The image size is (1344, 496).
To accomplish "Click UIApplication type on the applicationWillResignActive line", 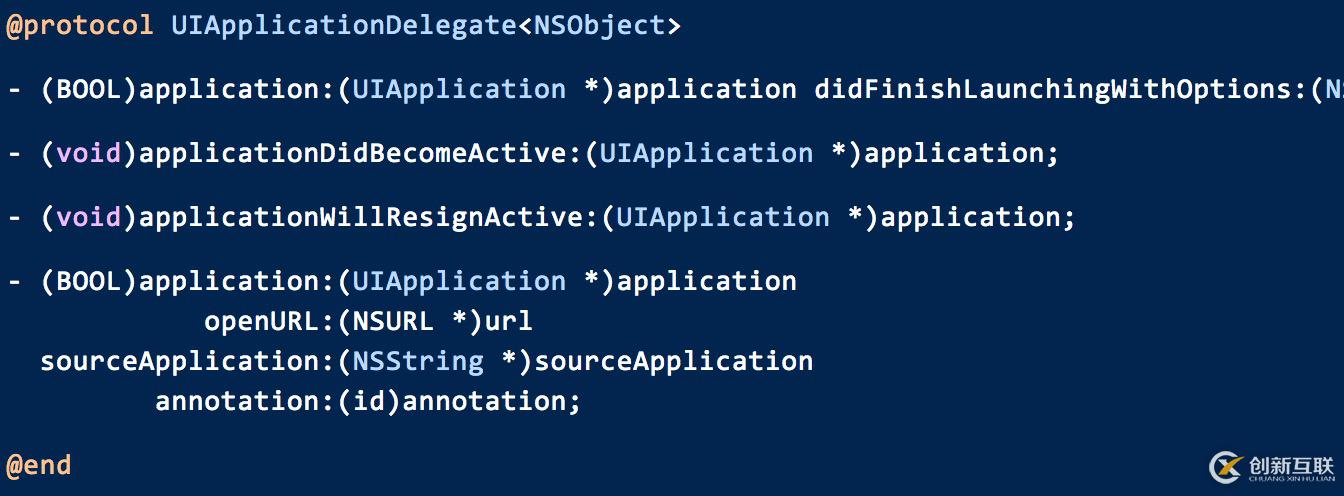I will click(x=722, y=217).
